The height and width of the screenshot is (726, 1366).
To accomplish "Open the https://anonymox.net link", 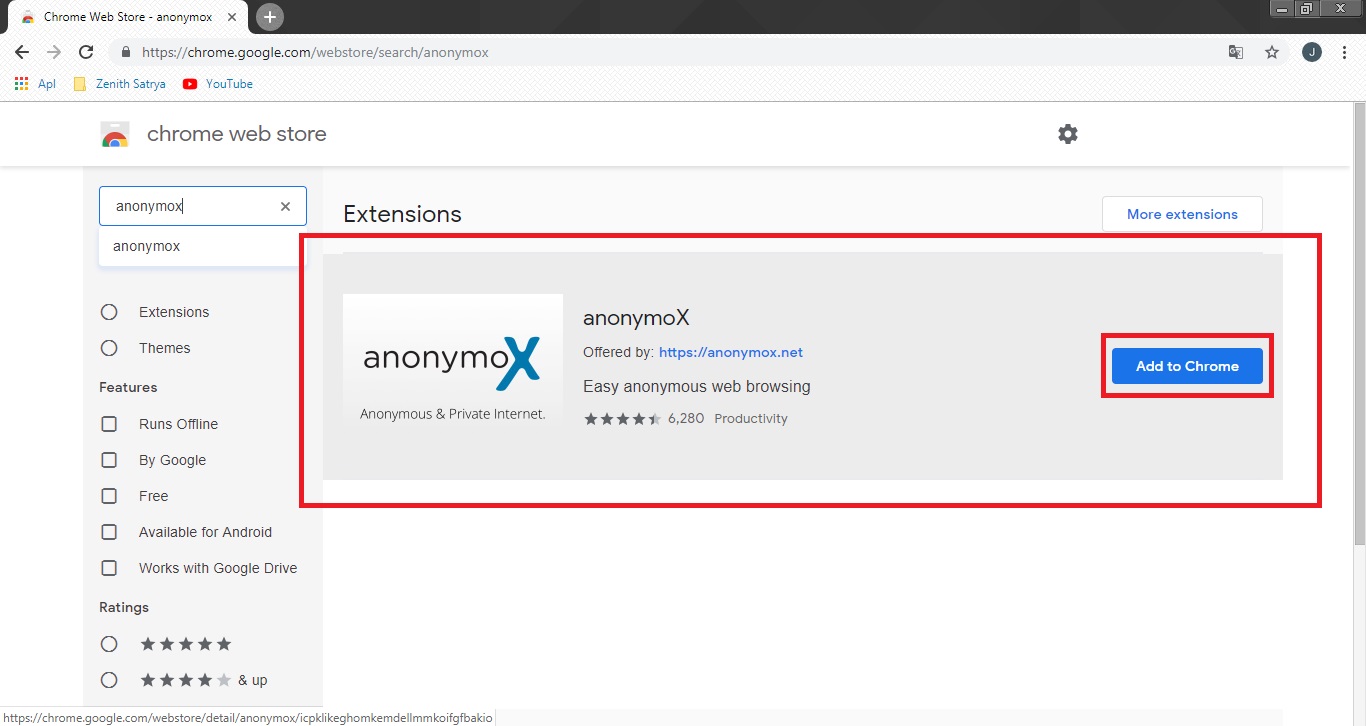I will click(x=731, y=352).
